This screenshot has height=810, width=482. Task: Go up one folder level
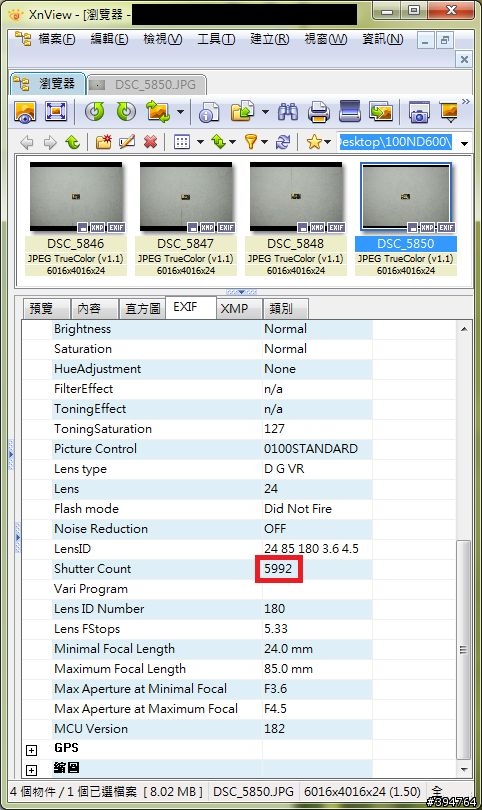[72, 142]
